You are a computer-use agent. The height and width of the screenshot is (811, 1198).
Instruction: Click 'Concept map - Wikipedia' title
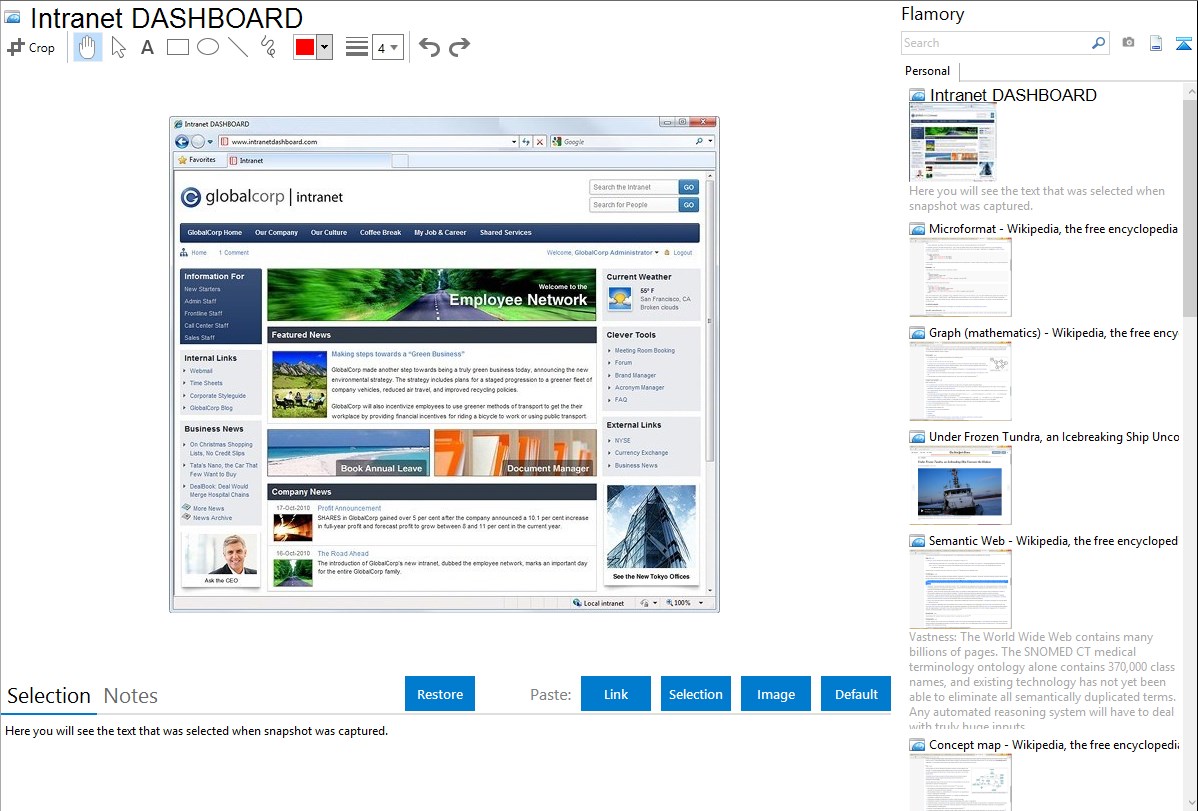pos(1054,744)
